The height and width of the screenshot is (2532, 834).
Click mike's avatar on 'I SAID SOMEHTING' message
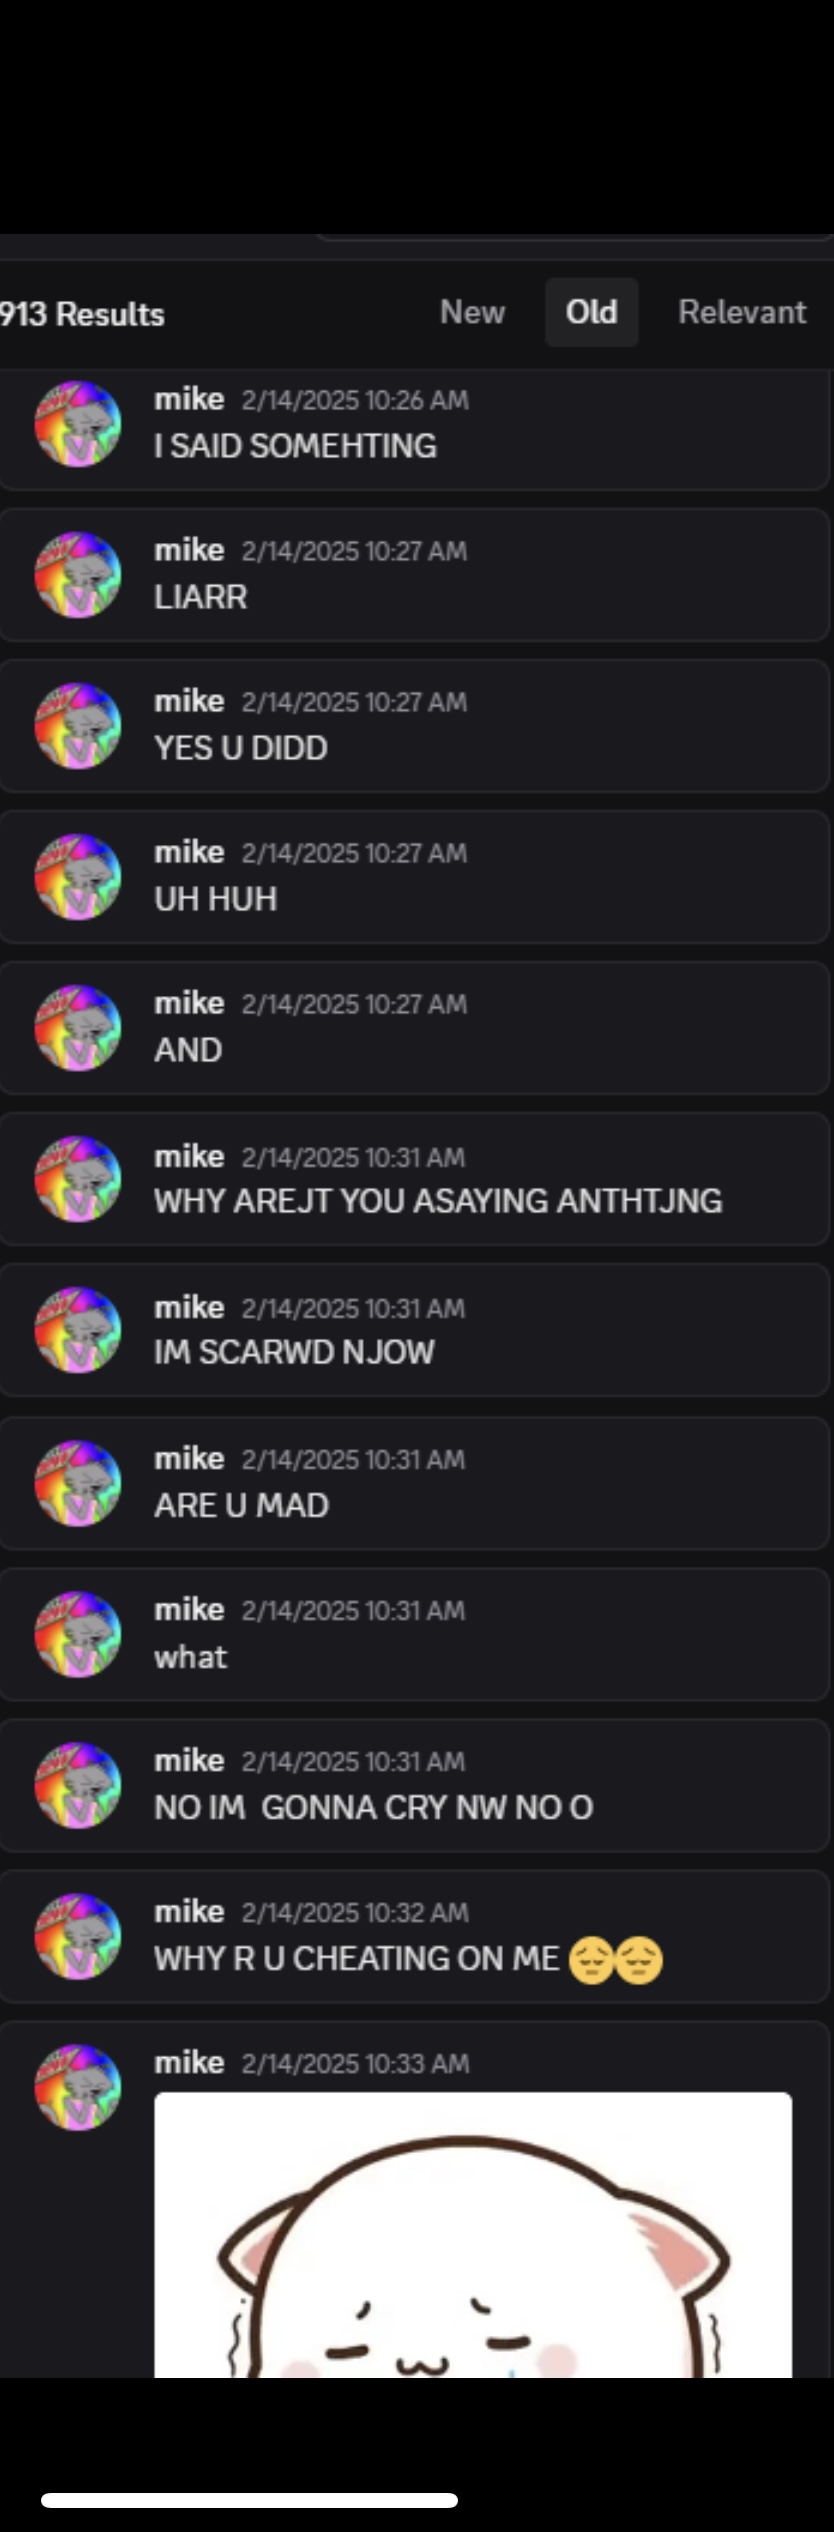click(x=78, y=424)
